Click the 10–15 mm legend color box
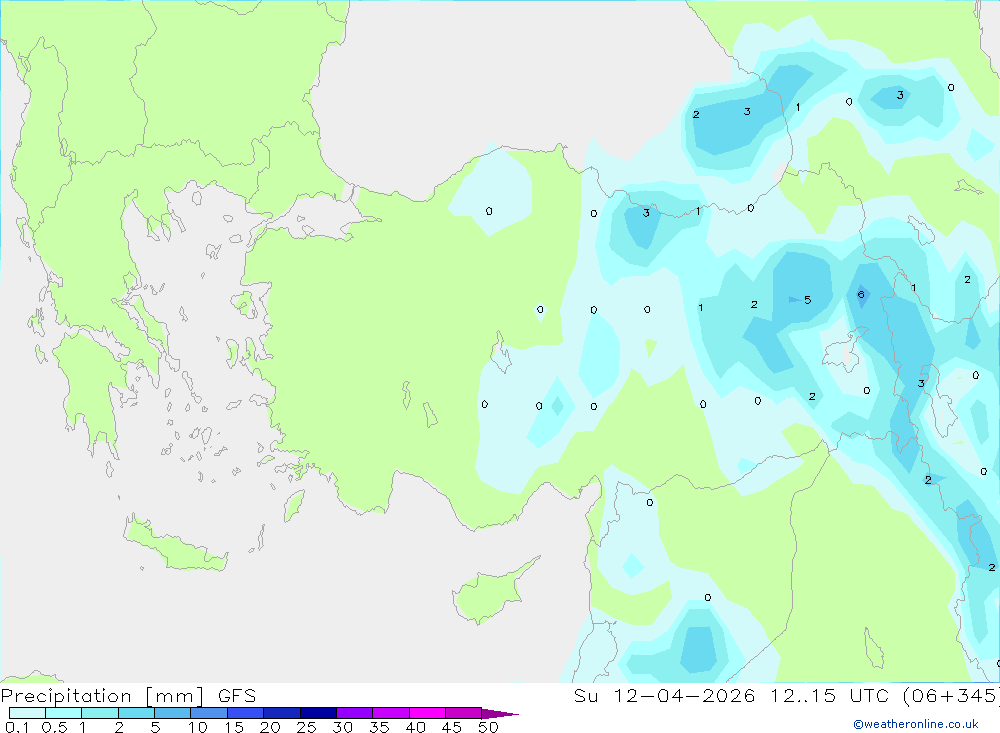 (x=209, y=713)
